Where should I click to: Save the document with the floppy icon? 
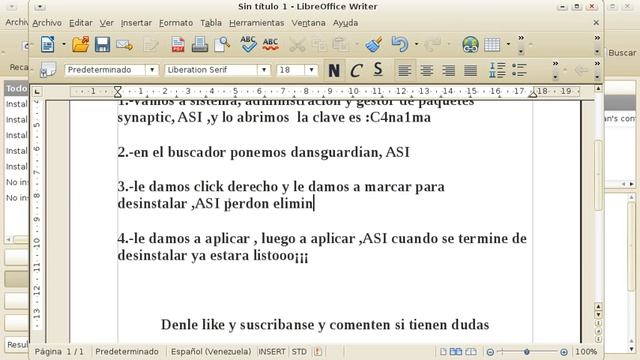102,44
